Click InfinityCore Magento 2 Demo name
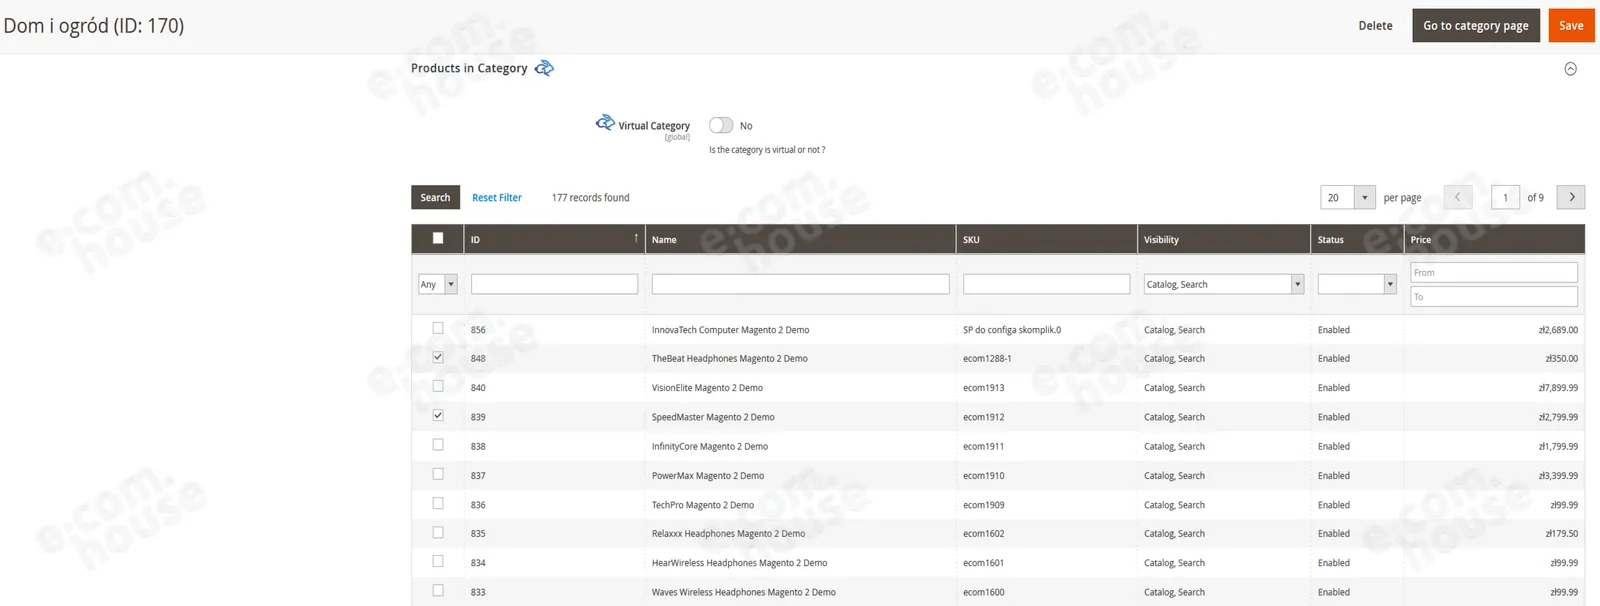Viewport: 1600px width, 606px height. point(710,447)
